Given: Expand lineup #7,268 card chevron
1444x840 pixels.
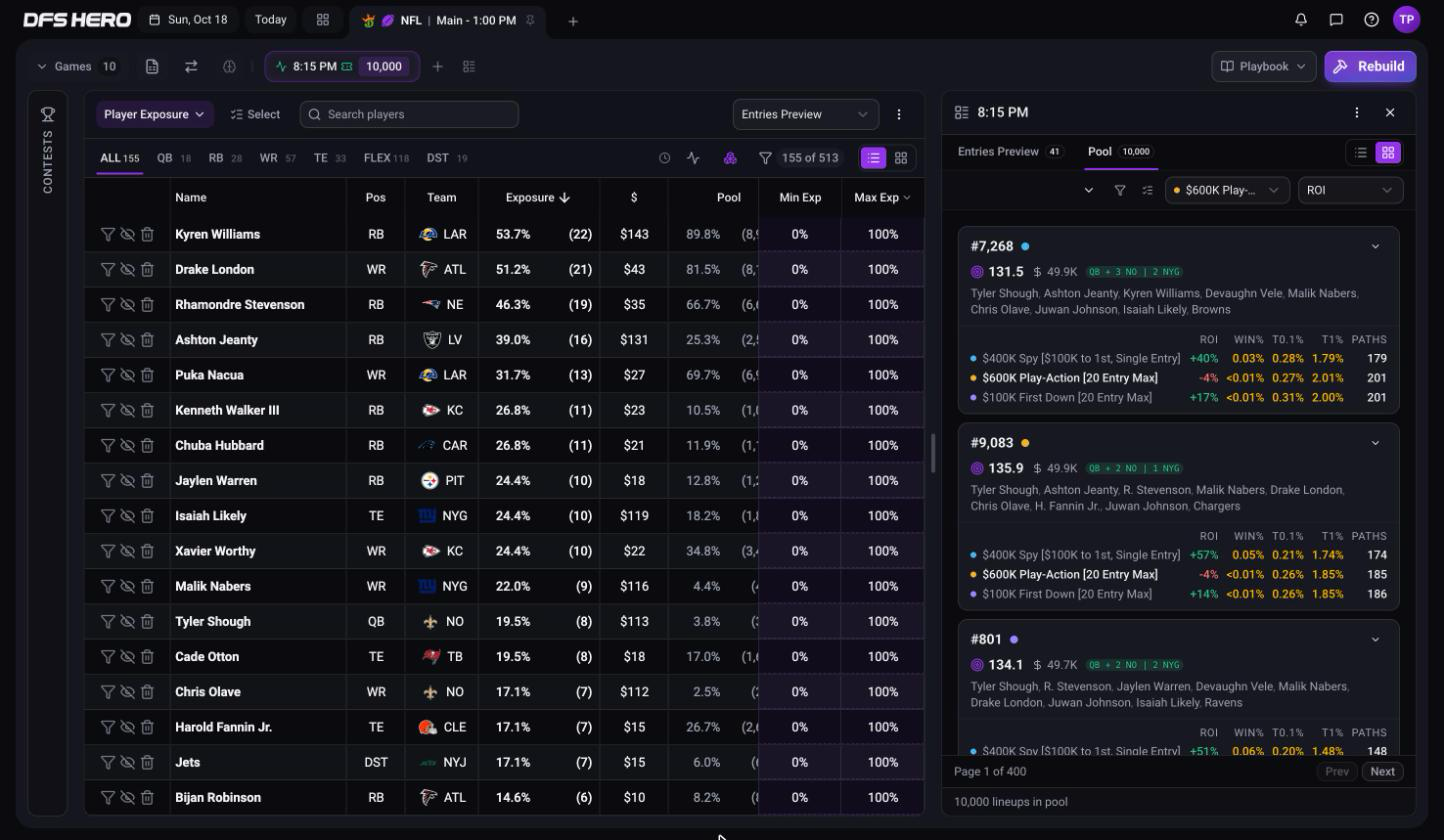Looking at the screenshot, I should [1375, 246].
